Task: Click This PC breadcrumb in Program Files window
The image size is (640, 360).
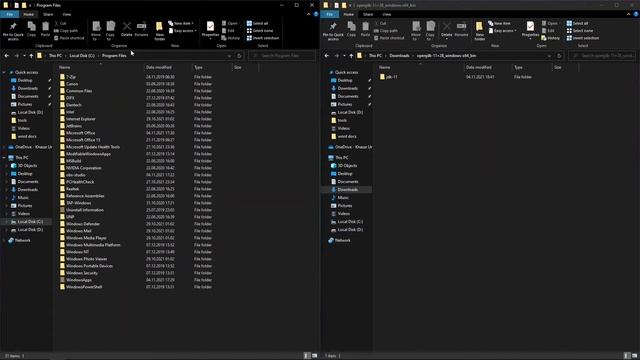Action: pyautogui.click(x=56, y=56)
